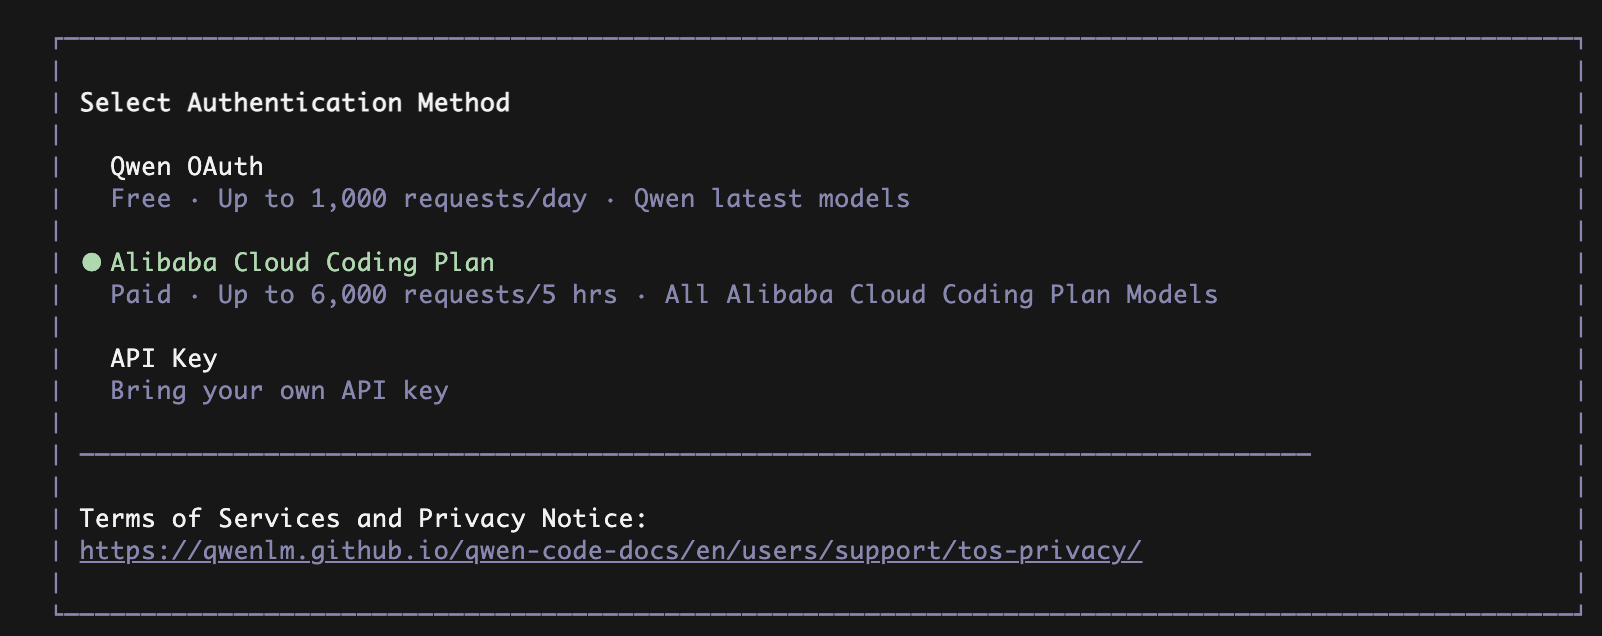Image resolution: width=1602 pixels, height=636 pixels.
Task: Click the green selection dot indicator
Action: (91, 262)
